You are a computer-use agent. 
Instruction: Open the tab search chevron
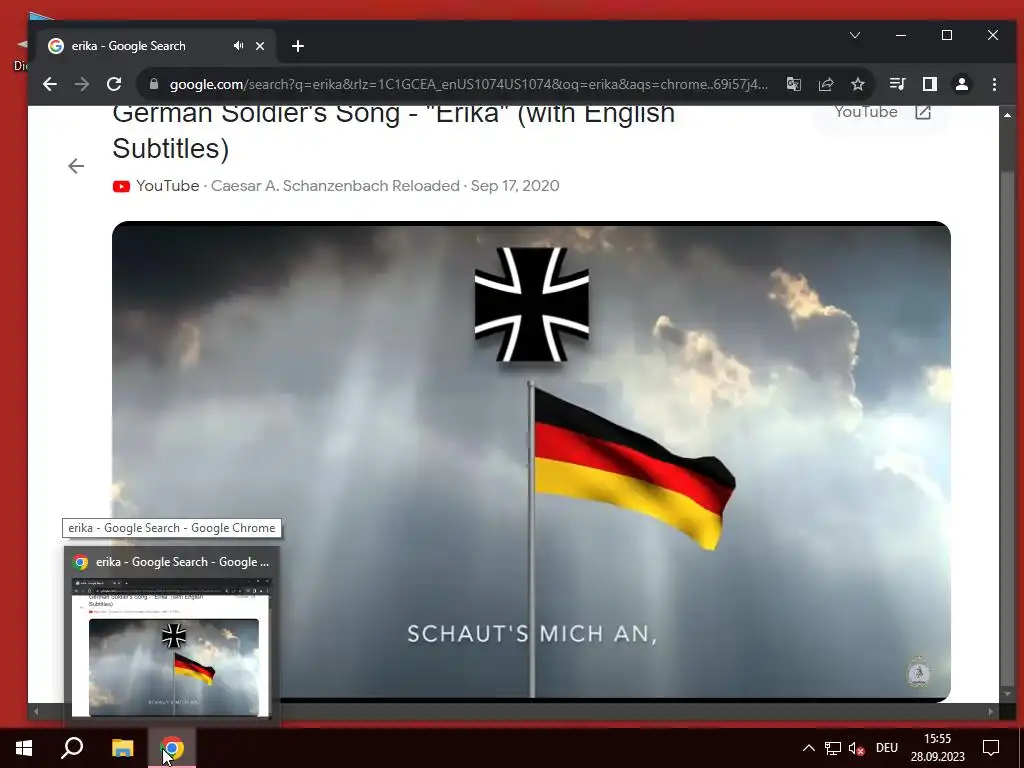tap(855, 35)
